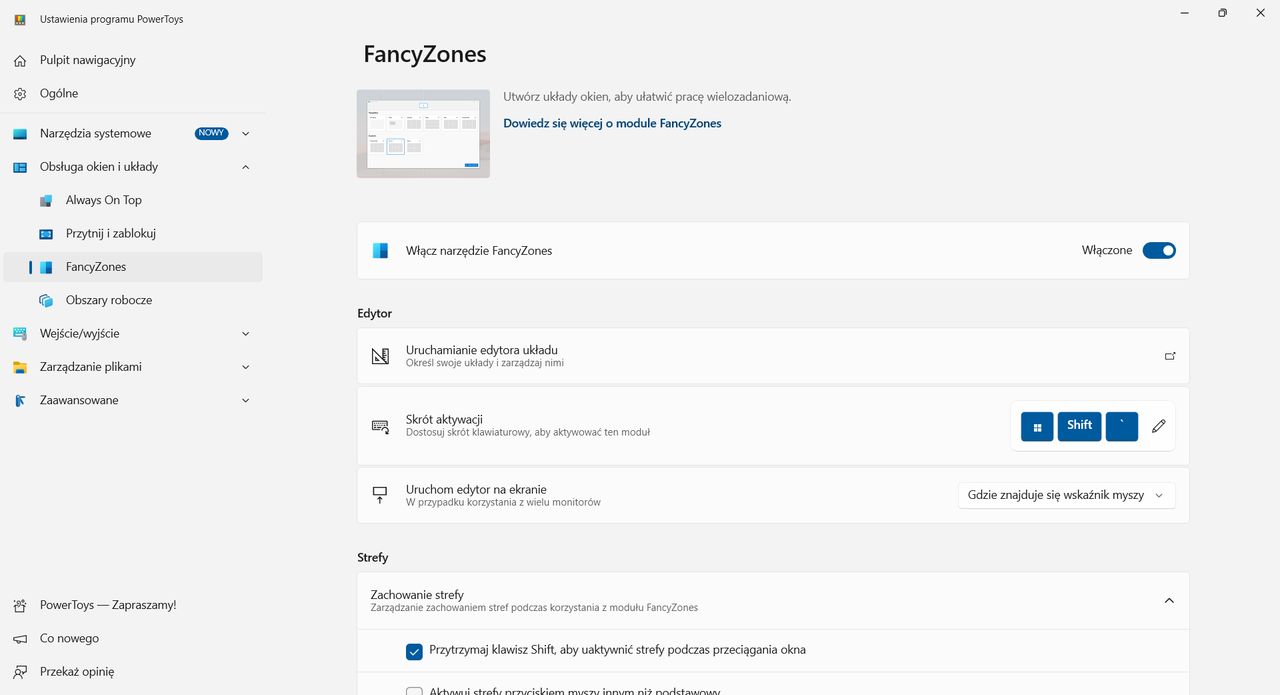This screenshot has width=1280, height=695.
Task: Click the Skrót aktywacji keyboard icon
Action: pyautogui.click(x=380, y=426)
